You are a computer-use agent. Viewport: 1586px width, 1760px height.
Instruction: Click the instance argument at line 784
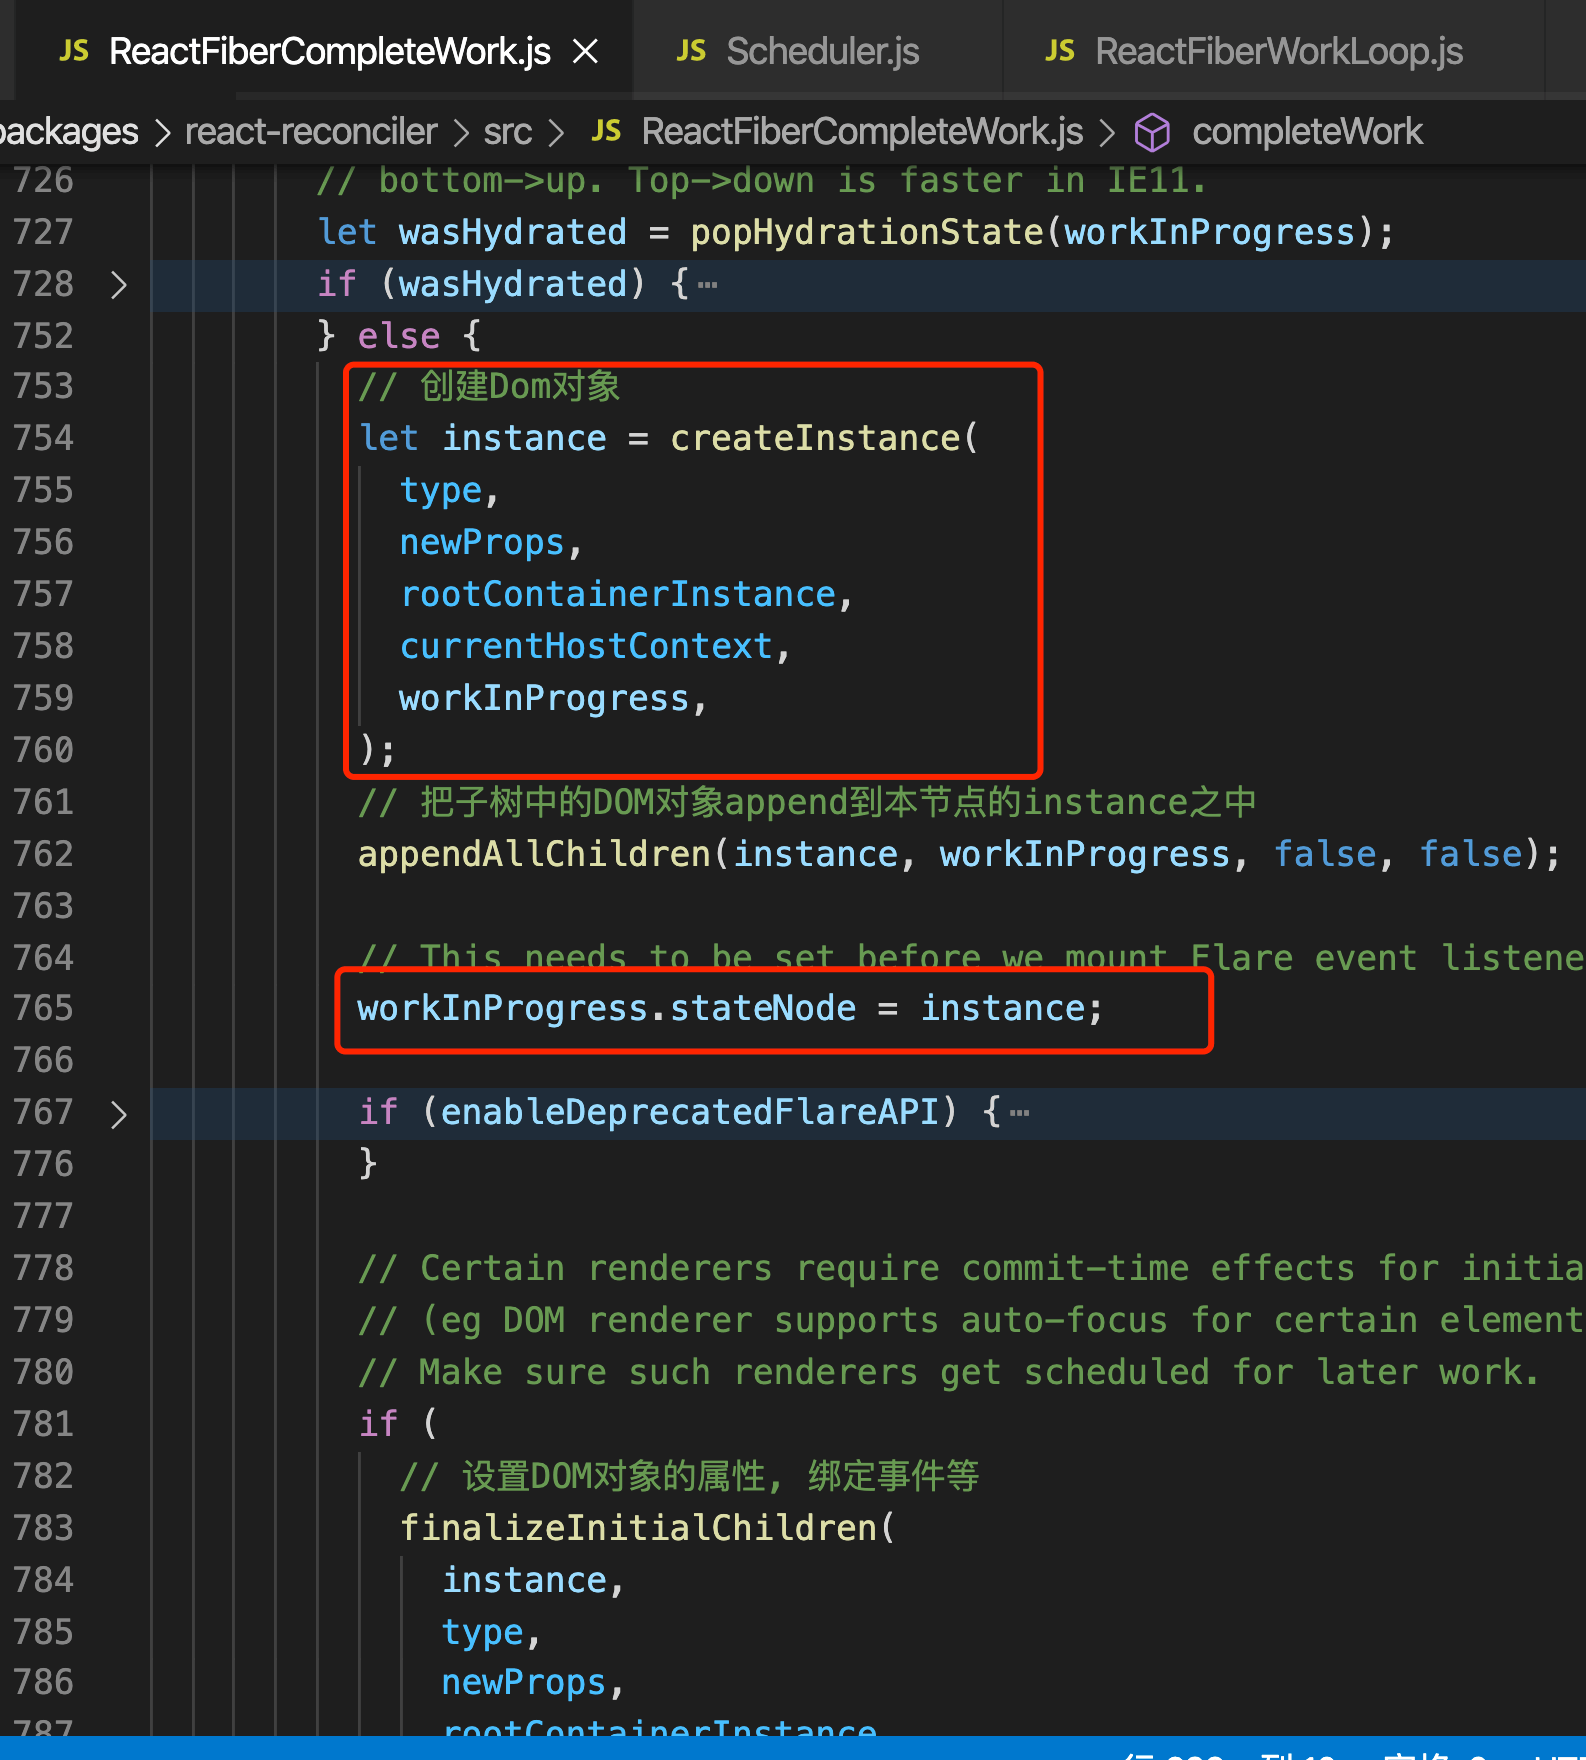click(524, 1580)
